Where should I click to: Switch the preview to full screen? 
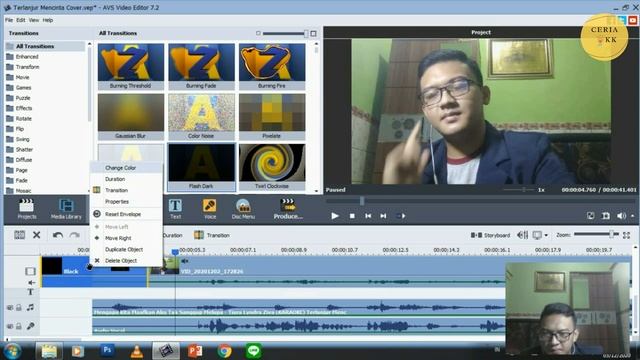(591, 216)
